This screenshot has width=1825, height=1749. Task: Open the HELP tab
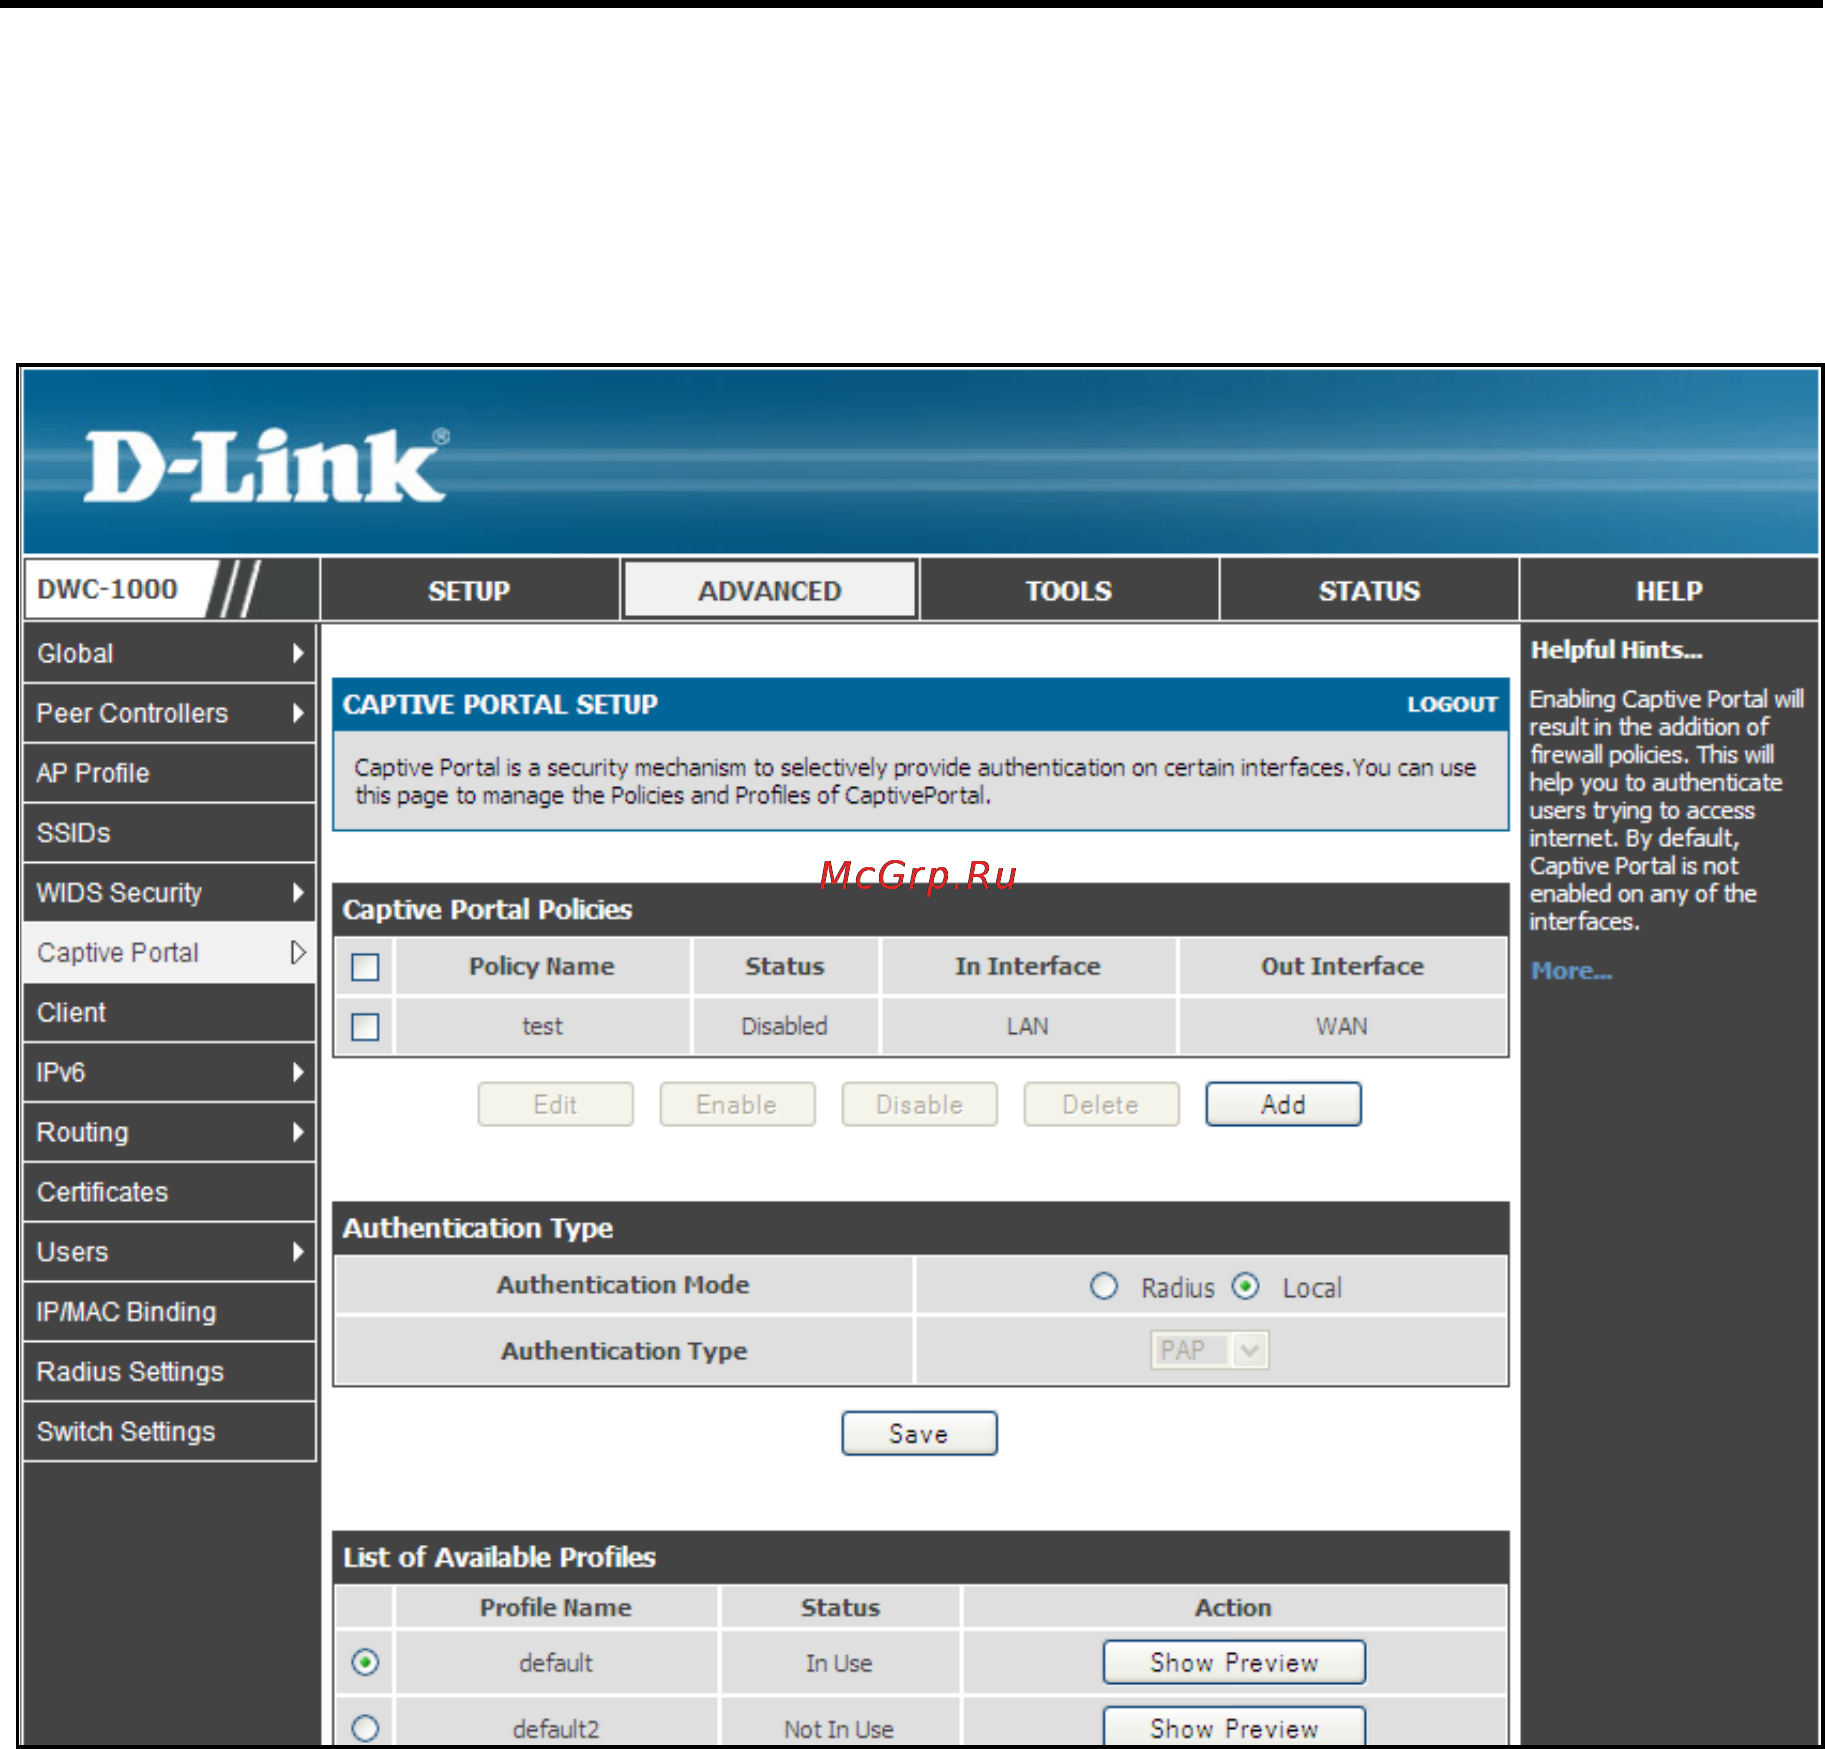pyautogui.click(x=1669, y=590)
